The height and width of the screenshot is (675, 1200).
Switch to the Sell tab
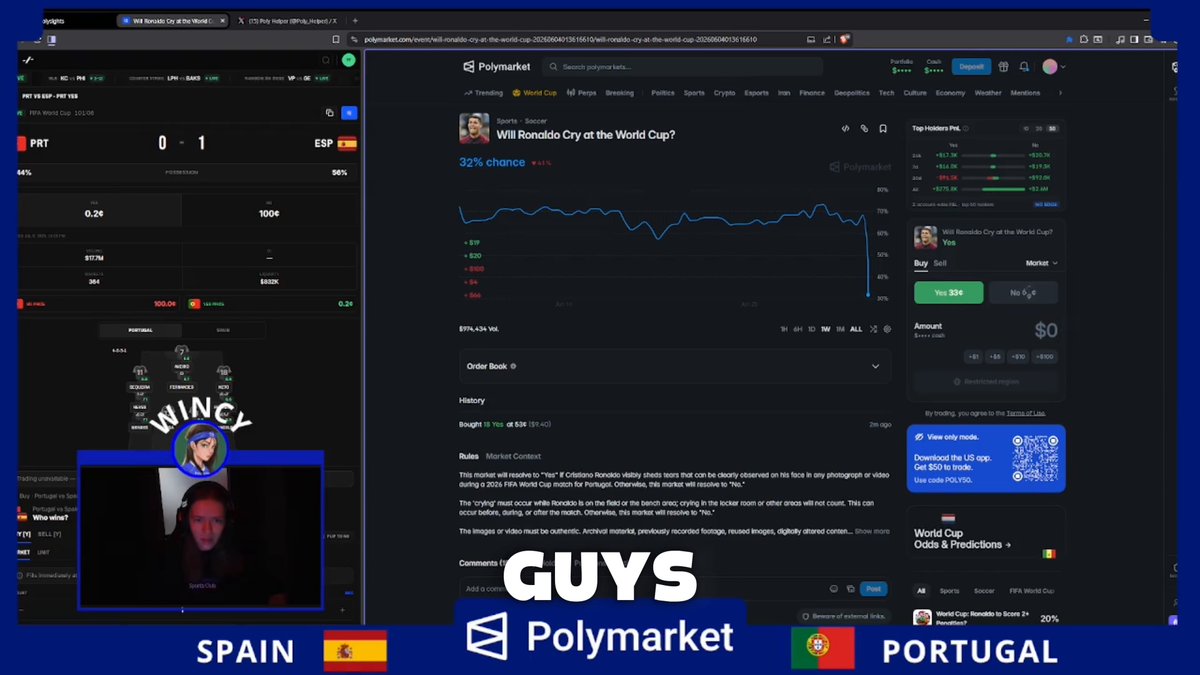(x=940, y=263)
